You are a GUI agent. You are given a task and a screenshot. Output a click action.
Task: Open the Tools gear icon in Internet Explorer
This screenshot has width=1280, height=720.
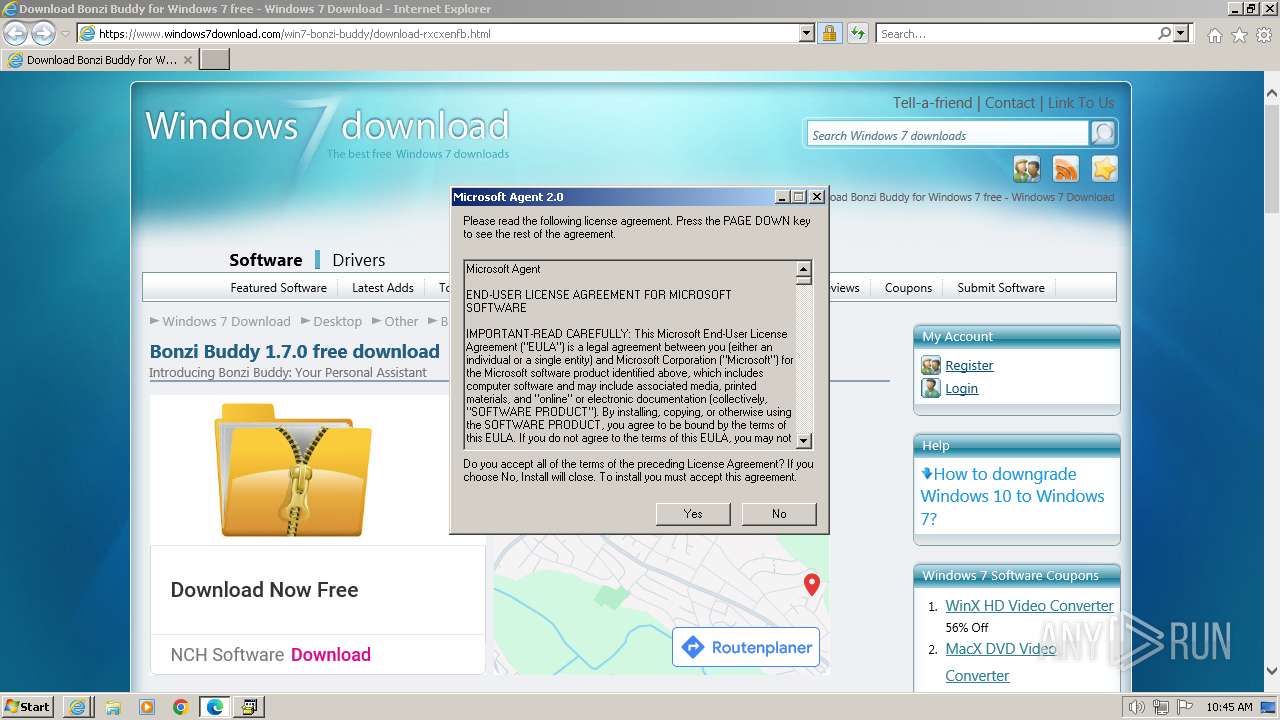(1264, 35)
